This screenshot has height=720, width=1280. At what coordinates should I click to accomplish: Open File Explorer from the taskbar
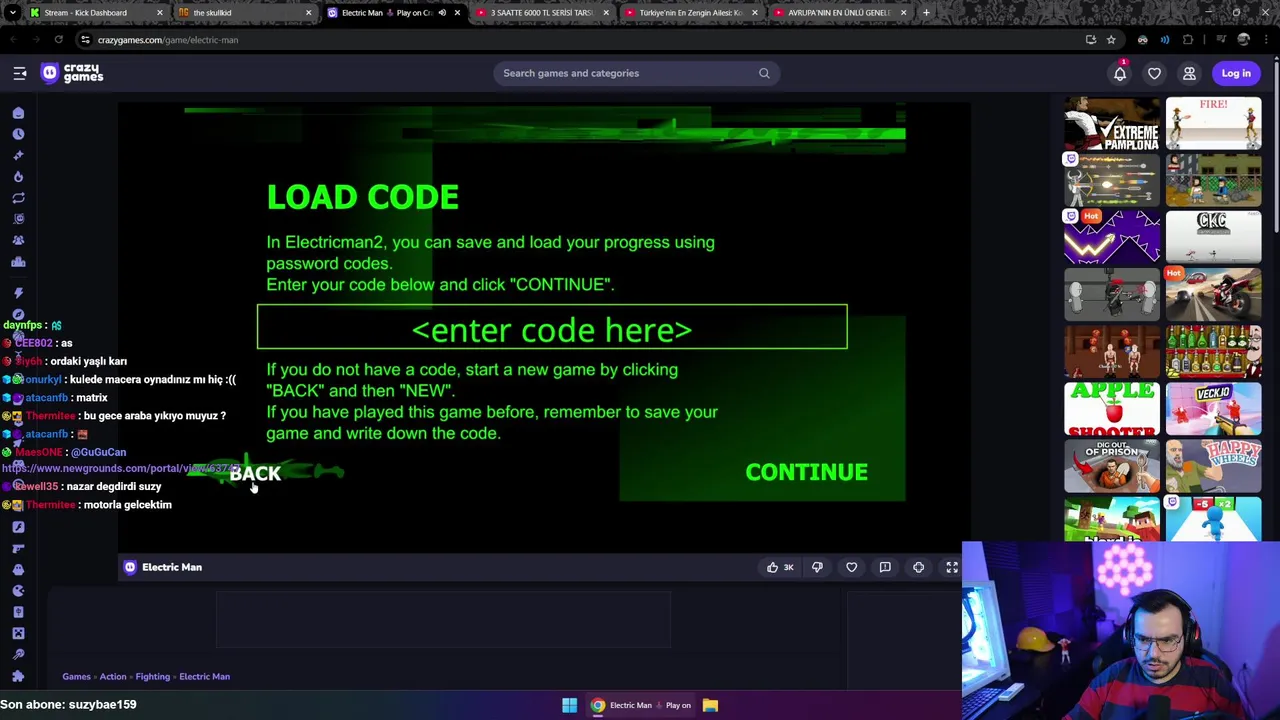coord(710,705)
